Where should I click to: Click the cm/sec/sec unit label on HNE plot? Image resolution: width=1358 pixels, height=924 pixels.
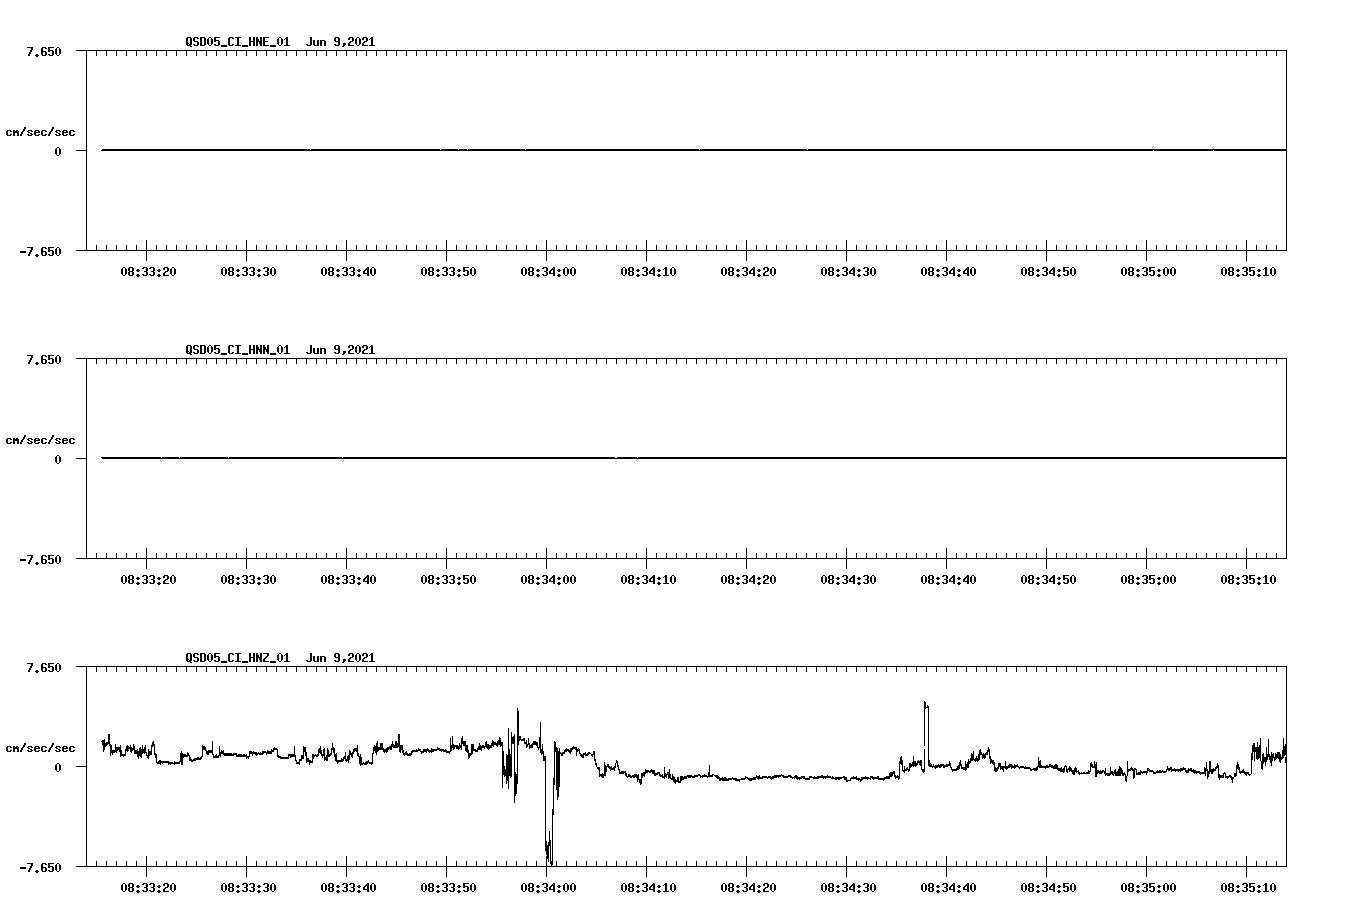pyautogui.click(x=40, y=132)
